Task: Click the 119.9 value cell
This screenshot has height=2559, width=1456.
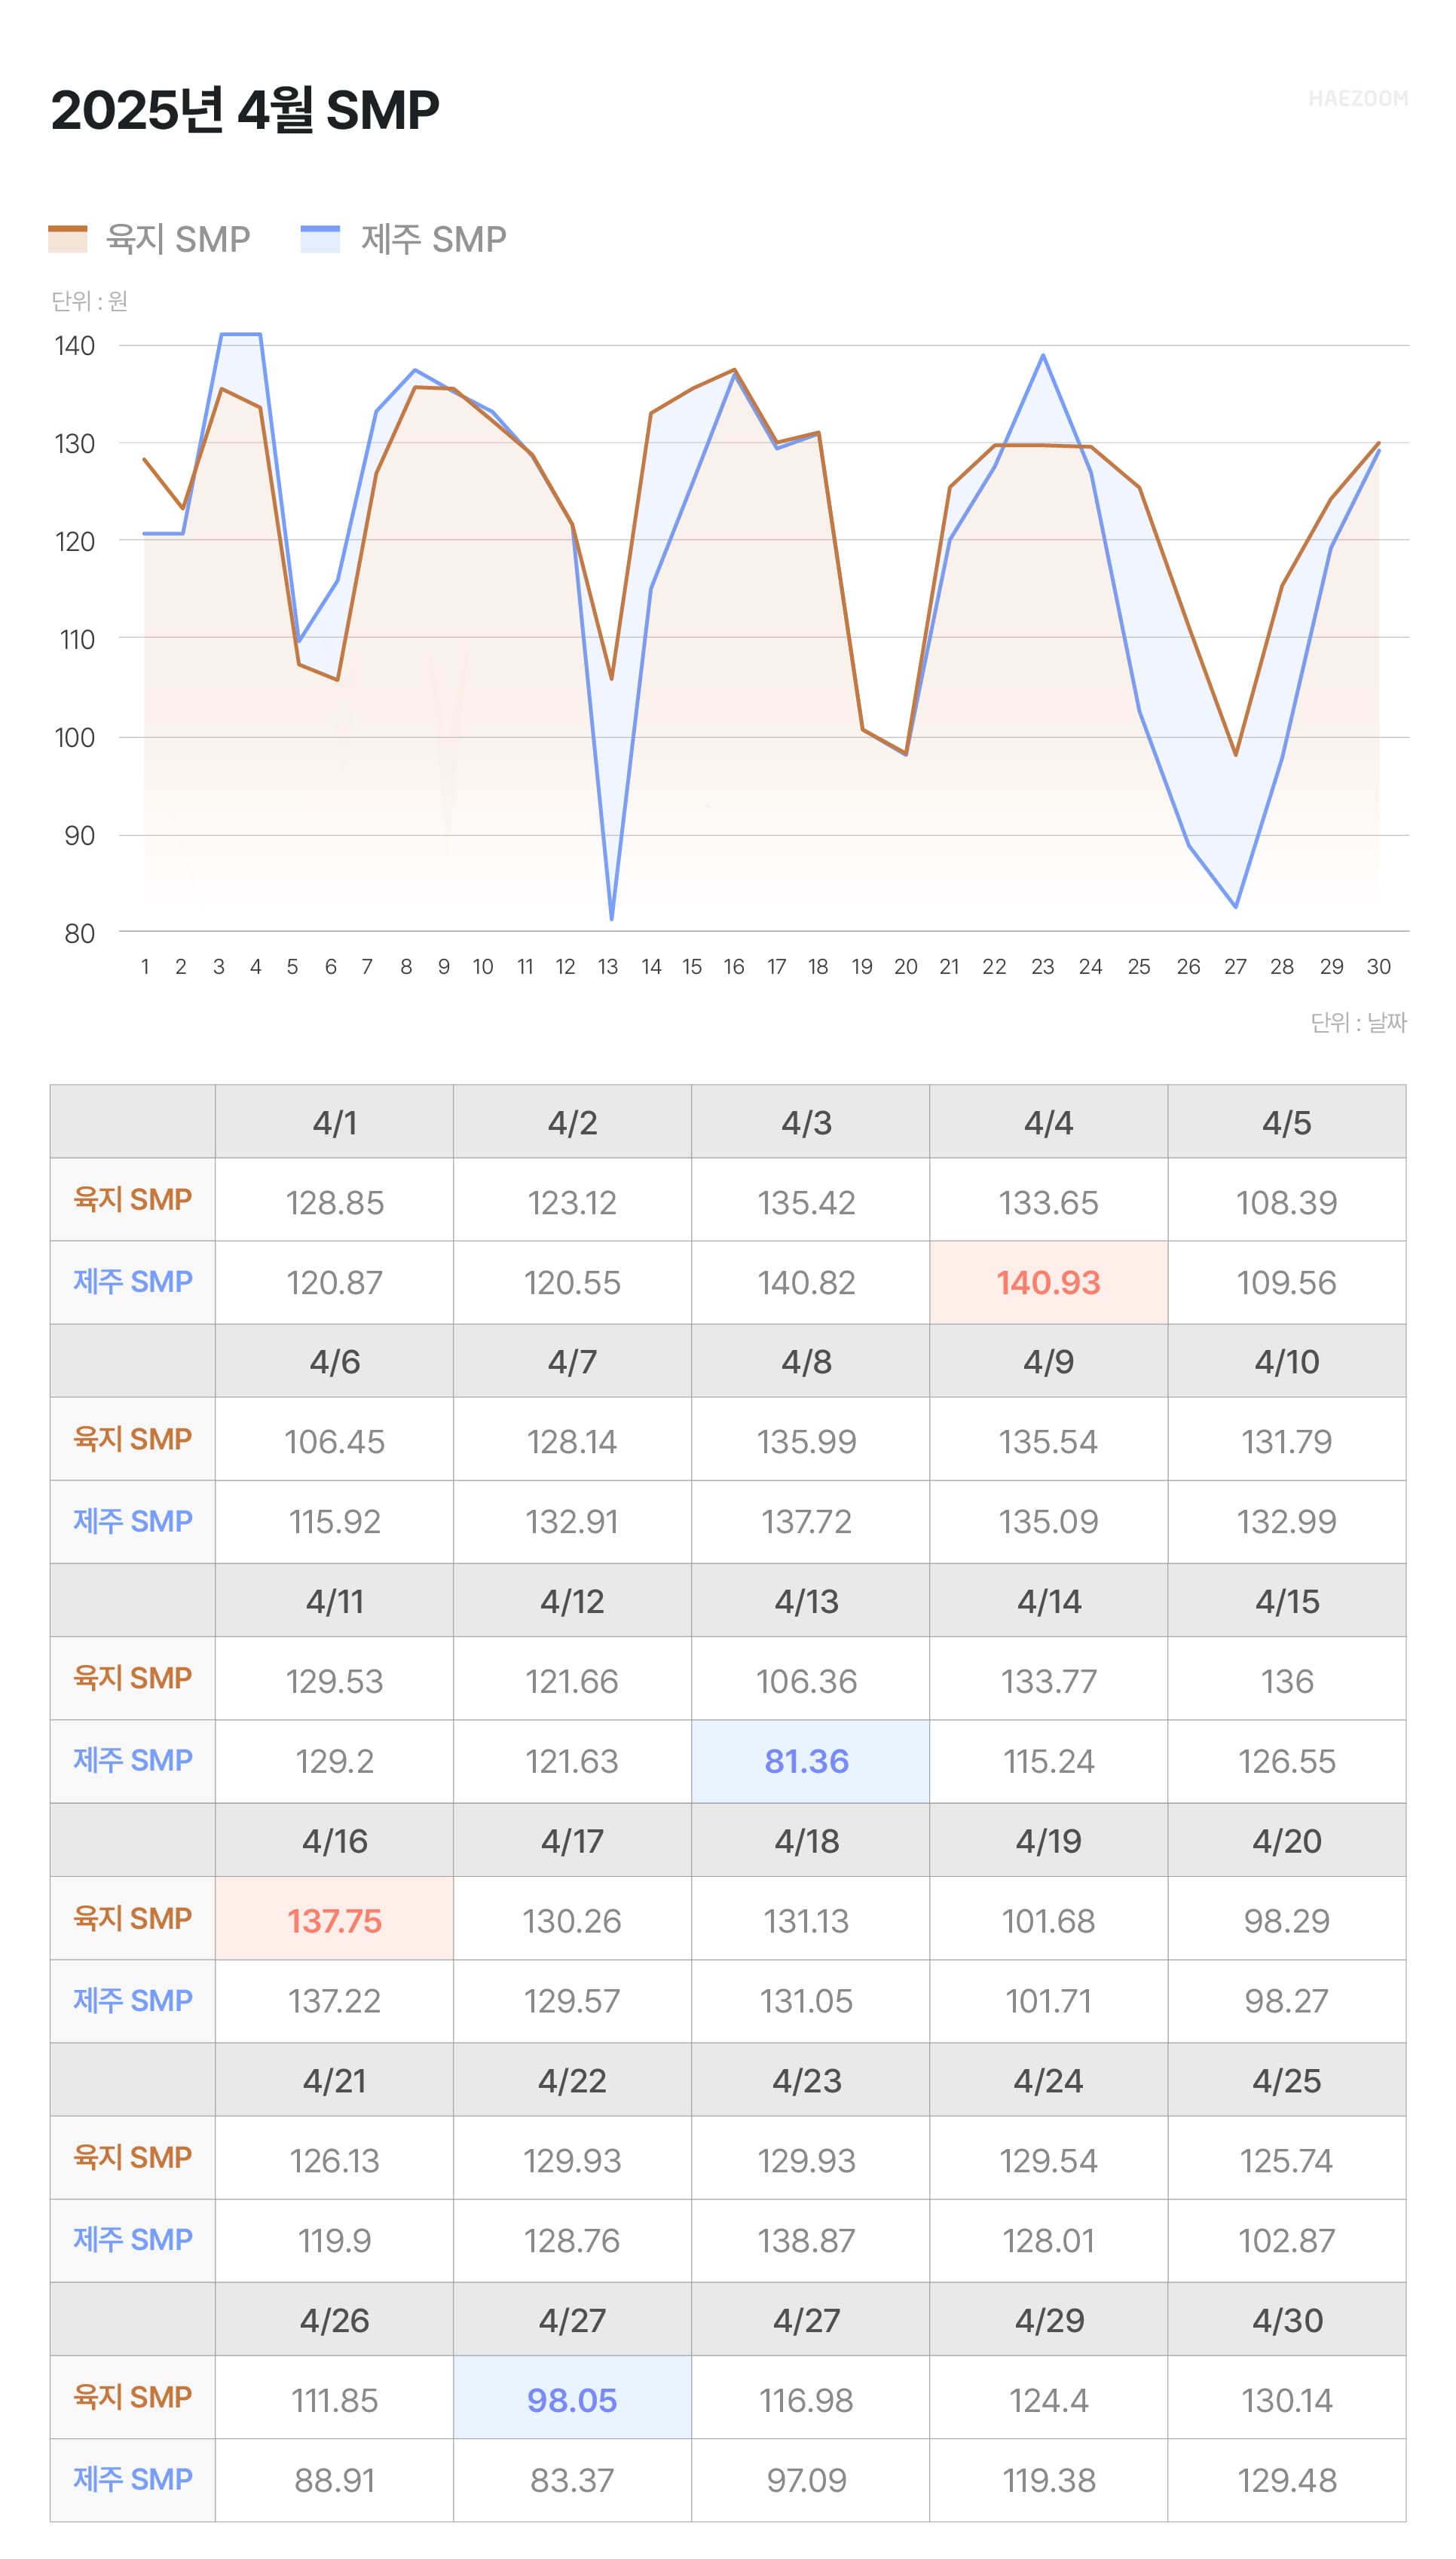Action: coord(334,2241)
